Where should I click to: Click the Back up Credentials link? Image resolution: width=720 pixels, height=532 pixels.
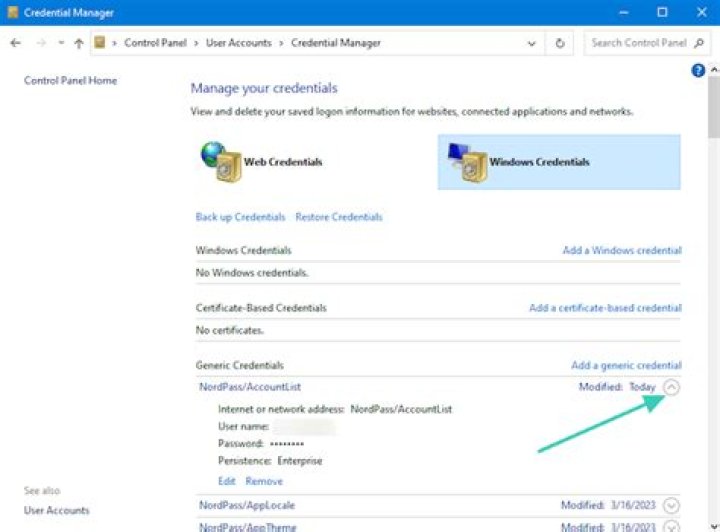click(x=240, y=217)
